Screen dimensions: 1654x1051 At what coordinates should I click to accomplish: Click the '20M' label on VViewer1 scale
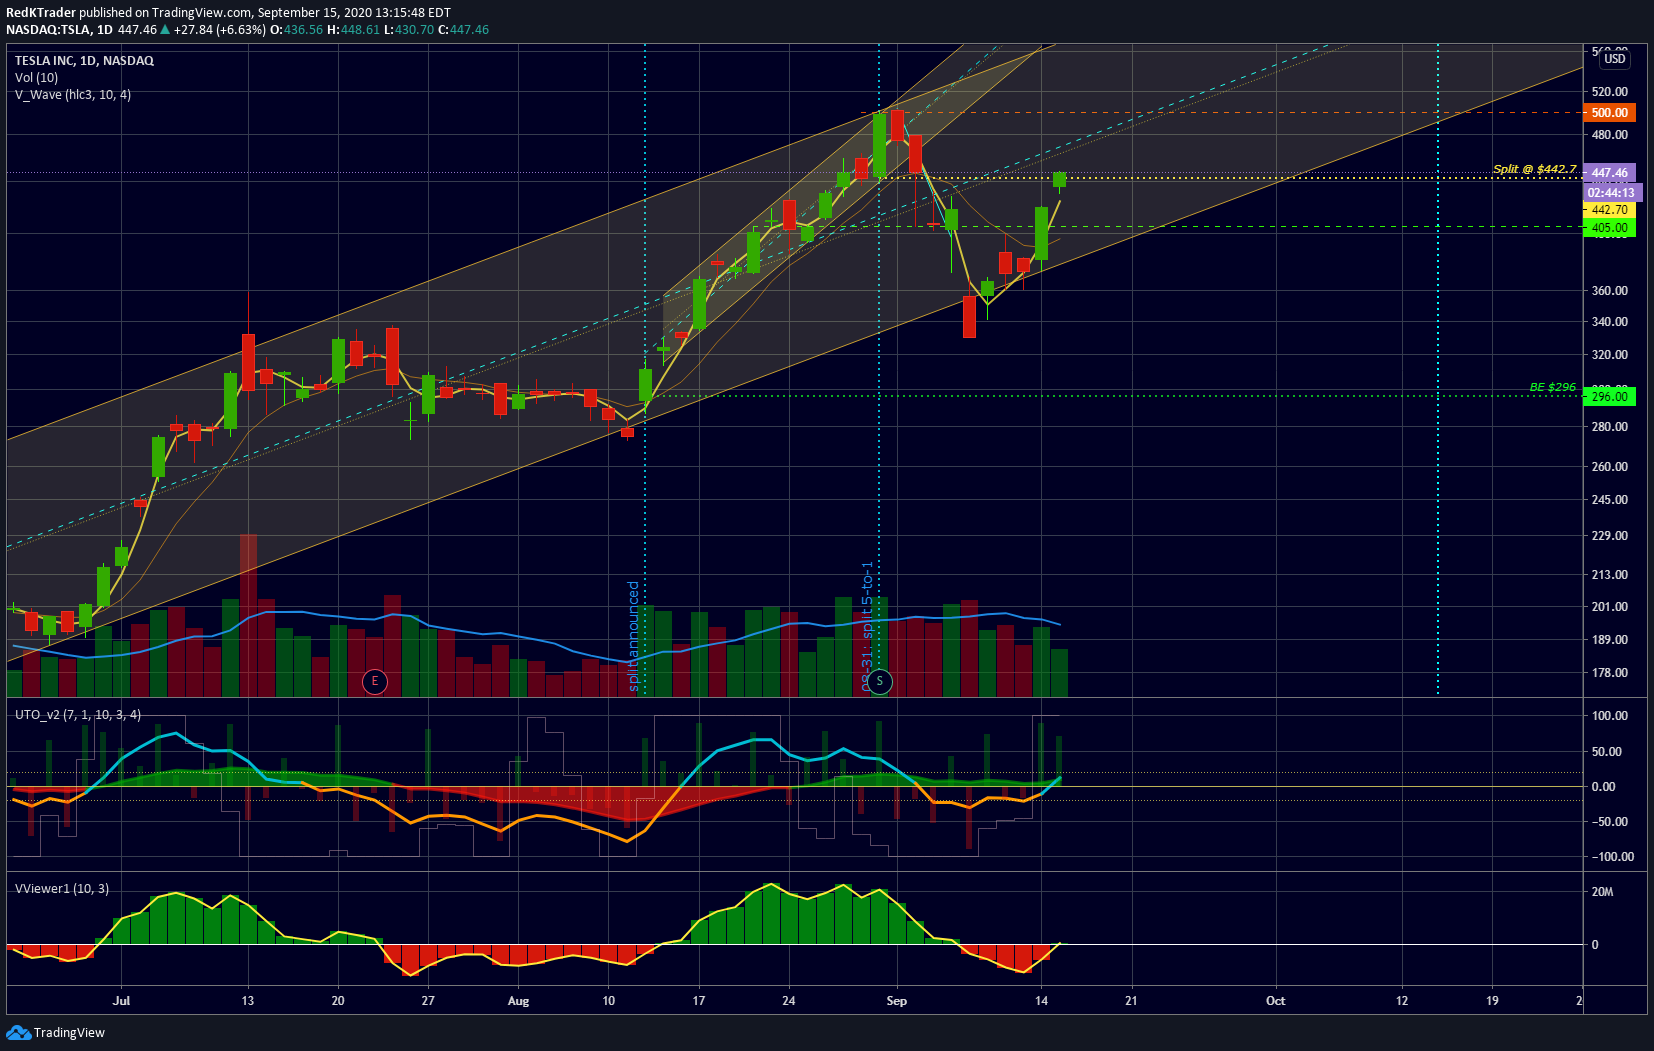click(1602, 892)
